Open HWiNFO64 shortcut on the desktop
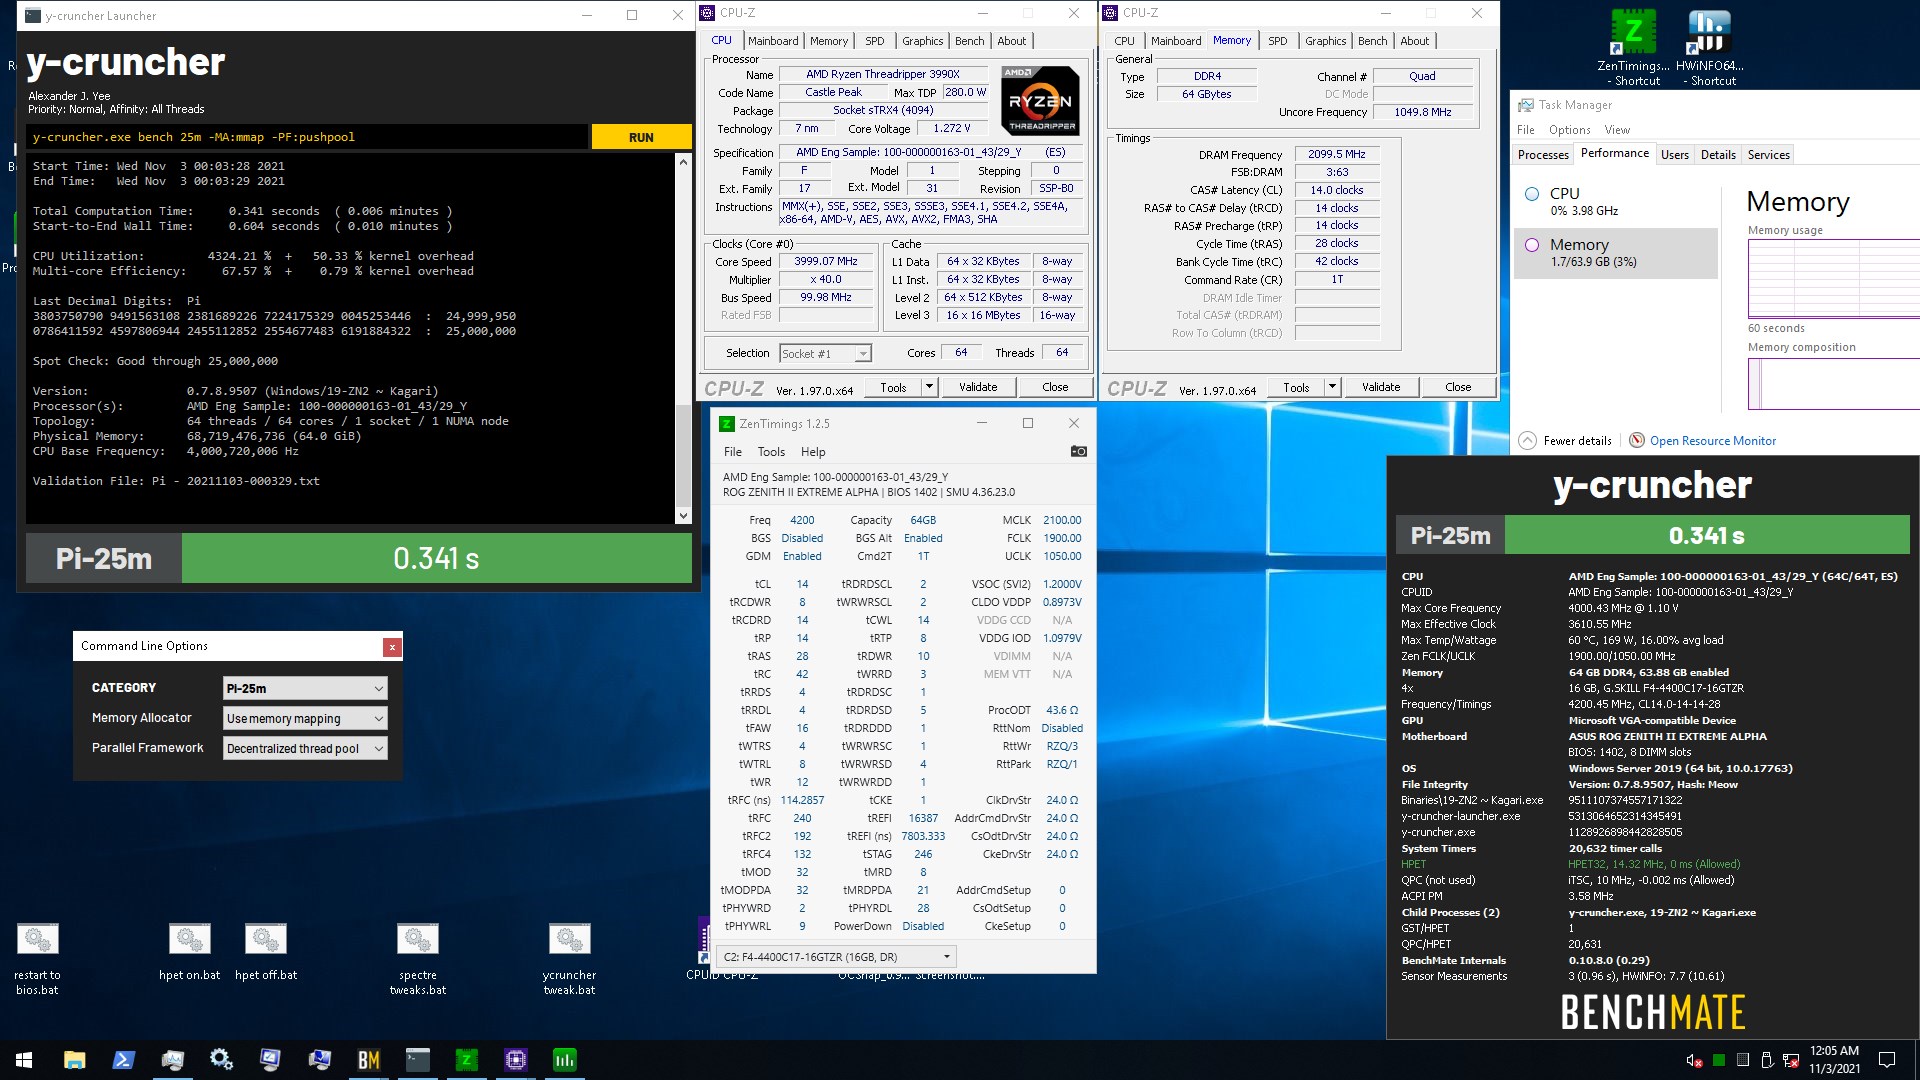Viewport: 1920px width, 1080px height. pos(1711,47)
